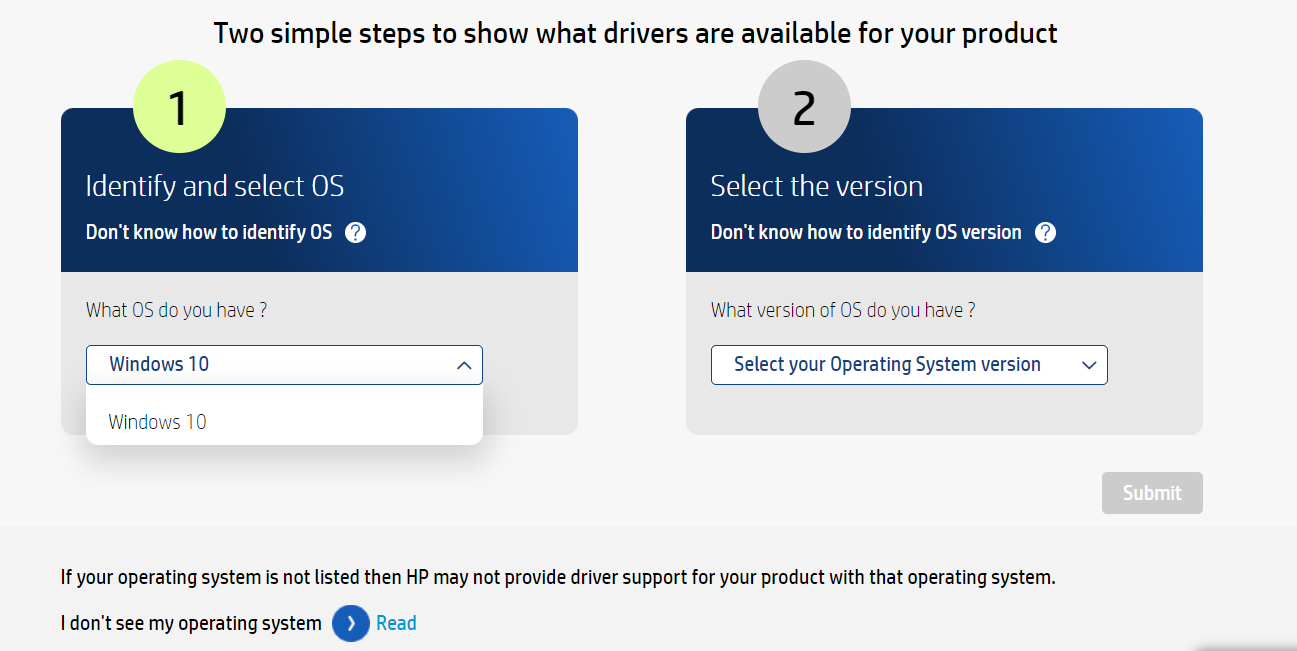The width and height of the screenshot is (1297, 651).
Task: Open the Read link
Action: pos(396,623)
